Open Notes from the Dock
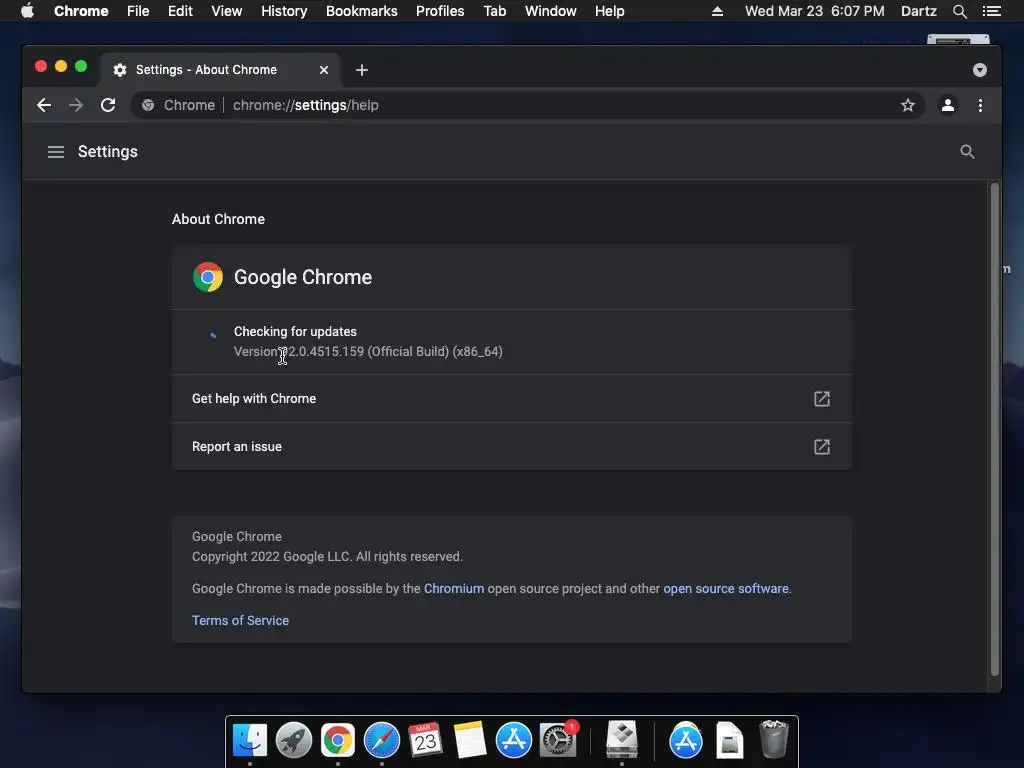 pyautogui.click(x=470, y=740)
